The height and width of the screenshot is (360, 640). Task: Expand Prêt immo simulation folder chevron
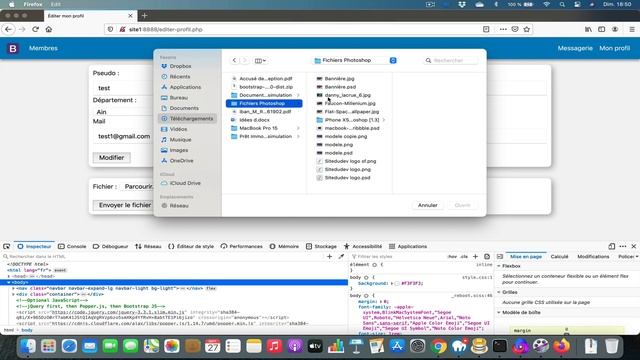[x=298, y=137]
